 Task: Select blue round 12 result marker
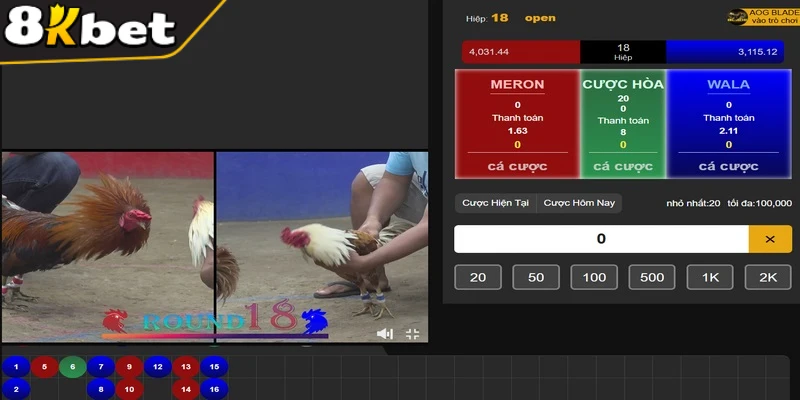click(157, 367)
